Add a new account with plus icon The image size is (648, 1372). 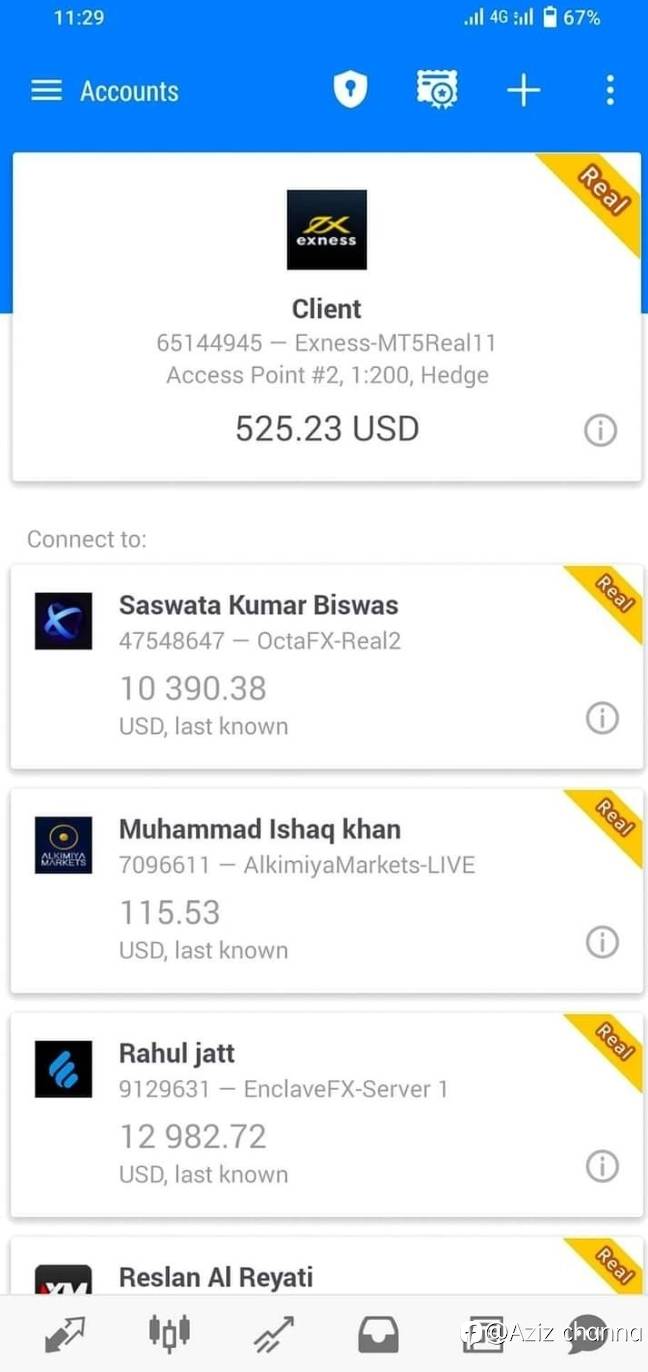523,91
